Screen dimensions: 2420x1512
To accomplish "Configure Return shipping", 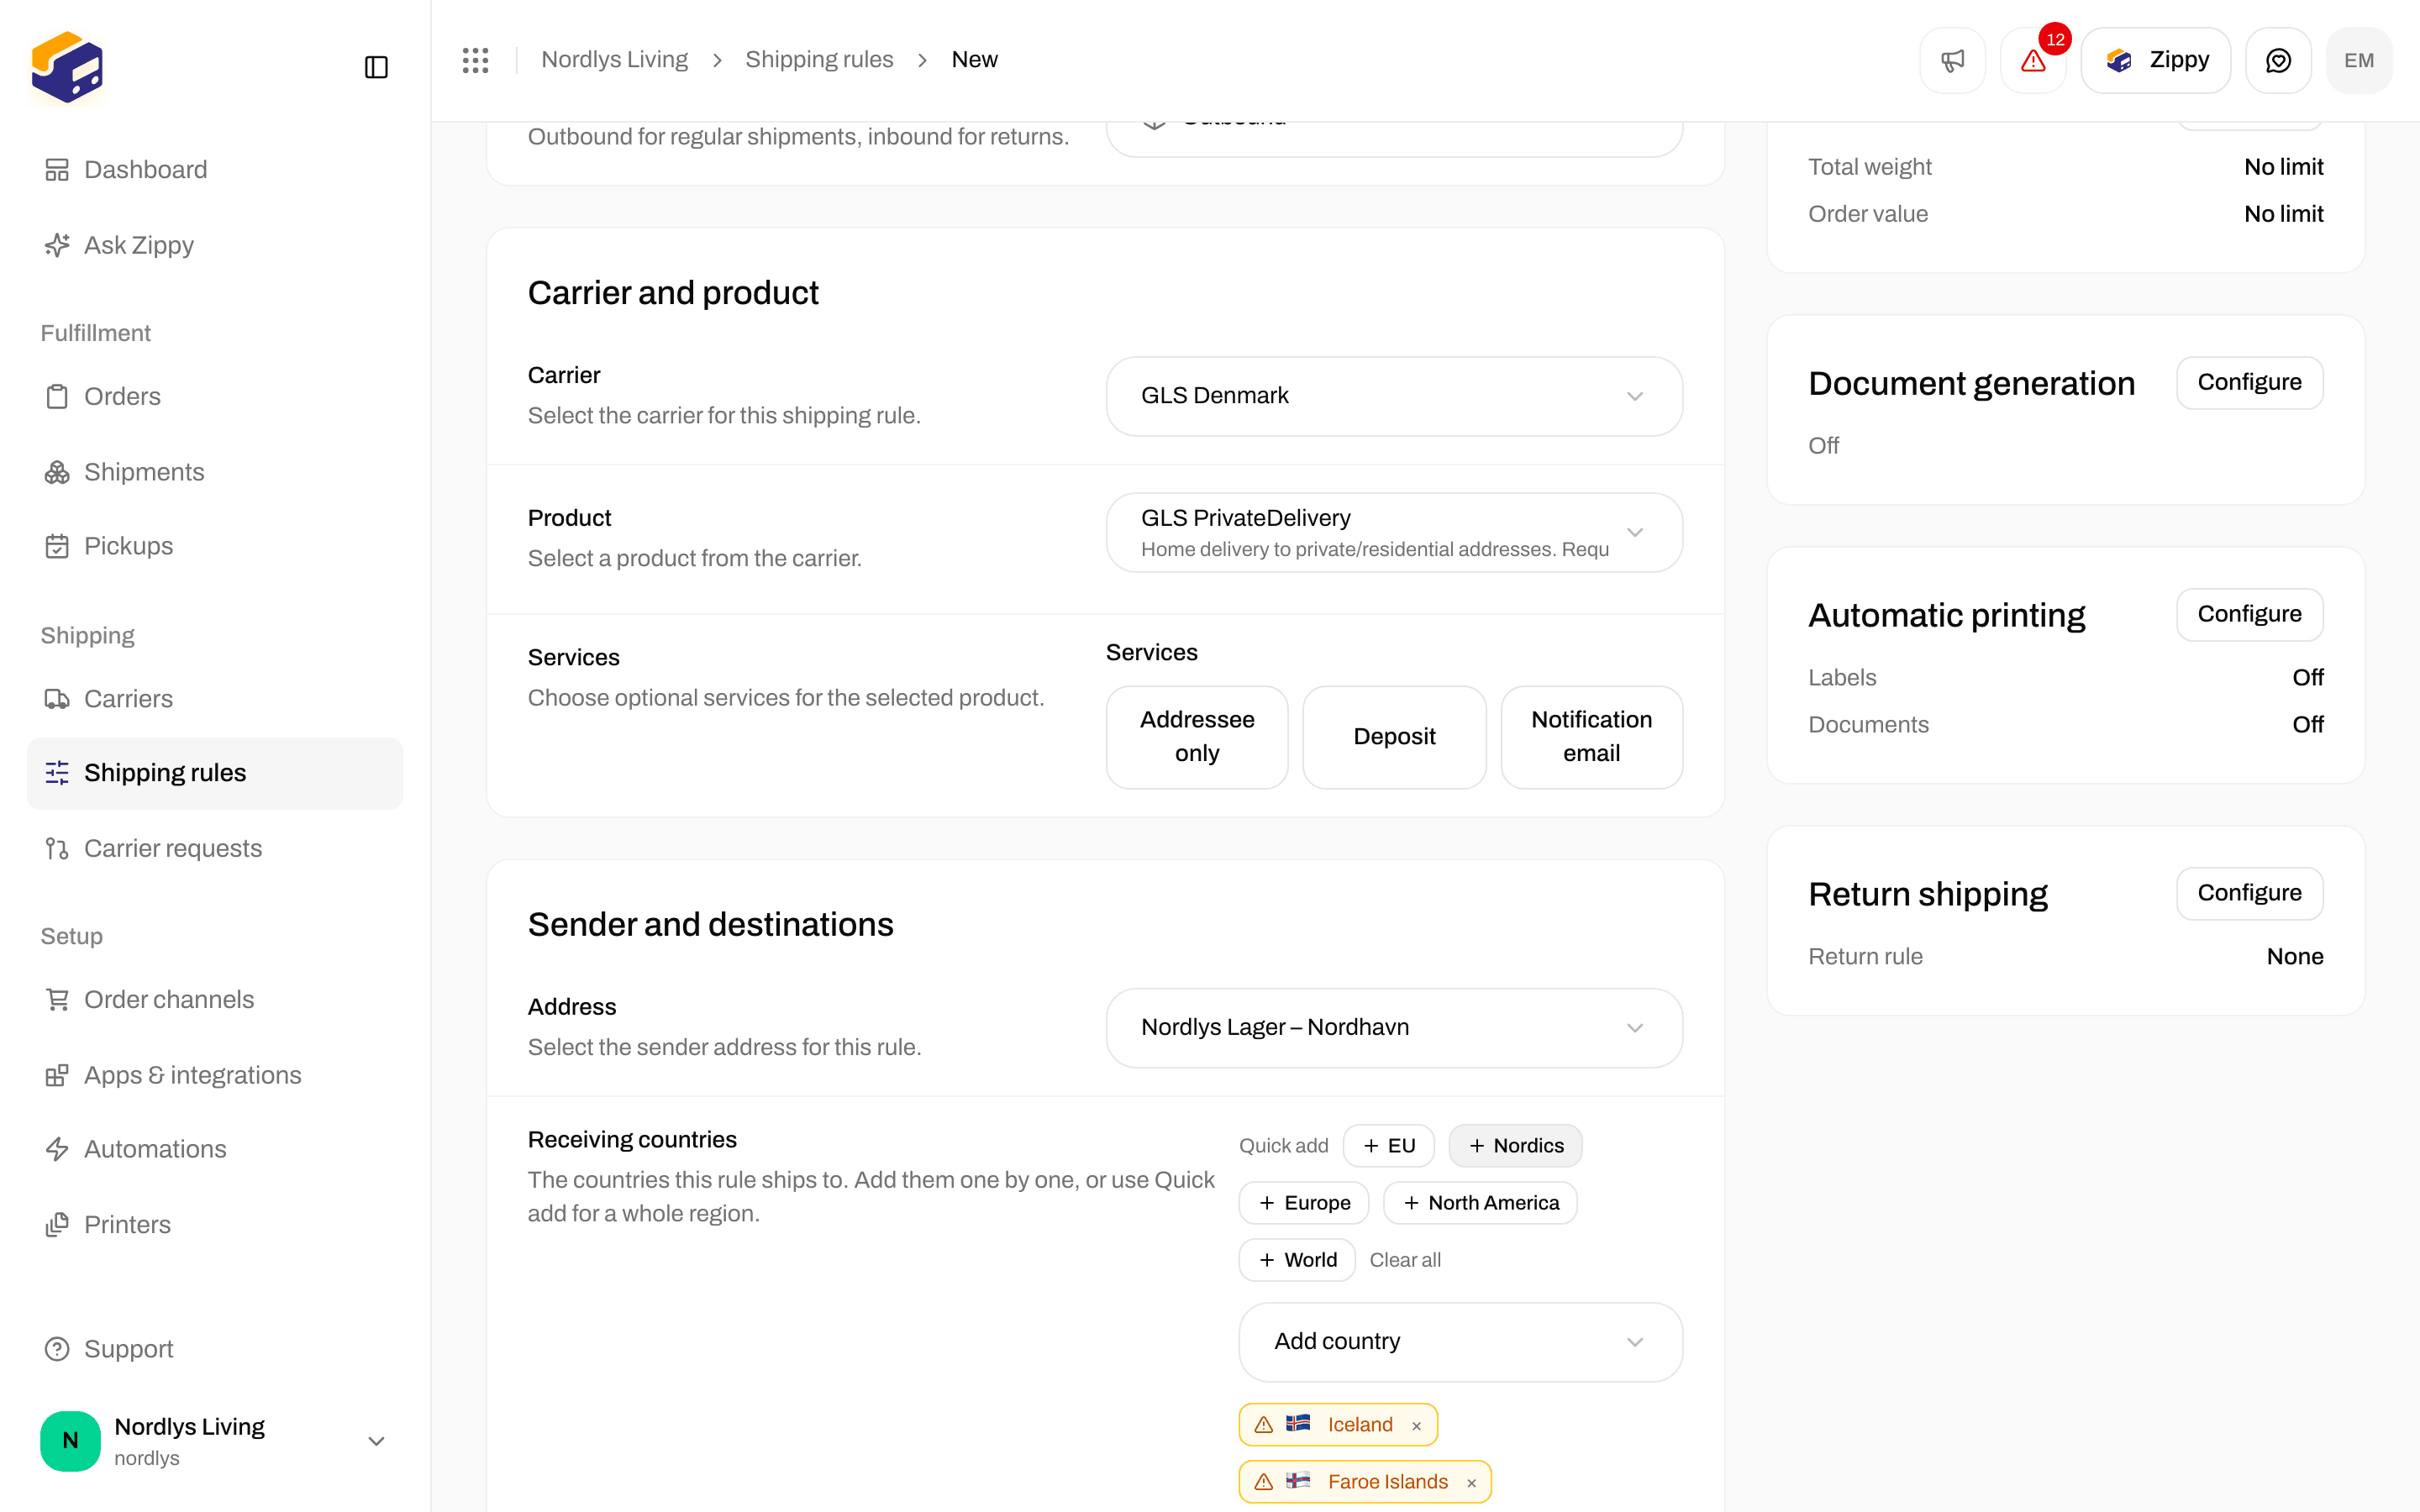I will coord(2249,894).
